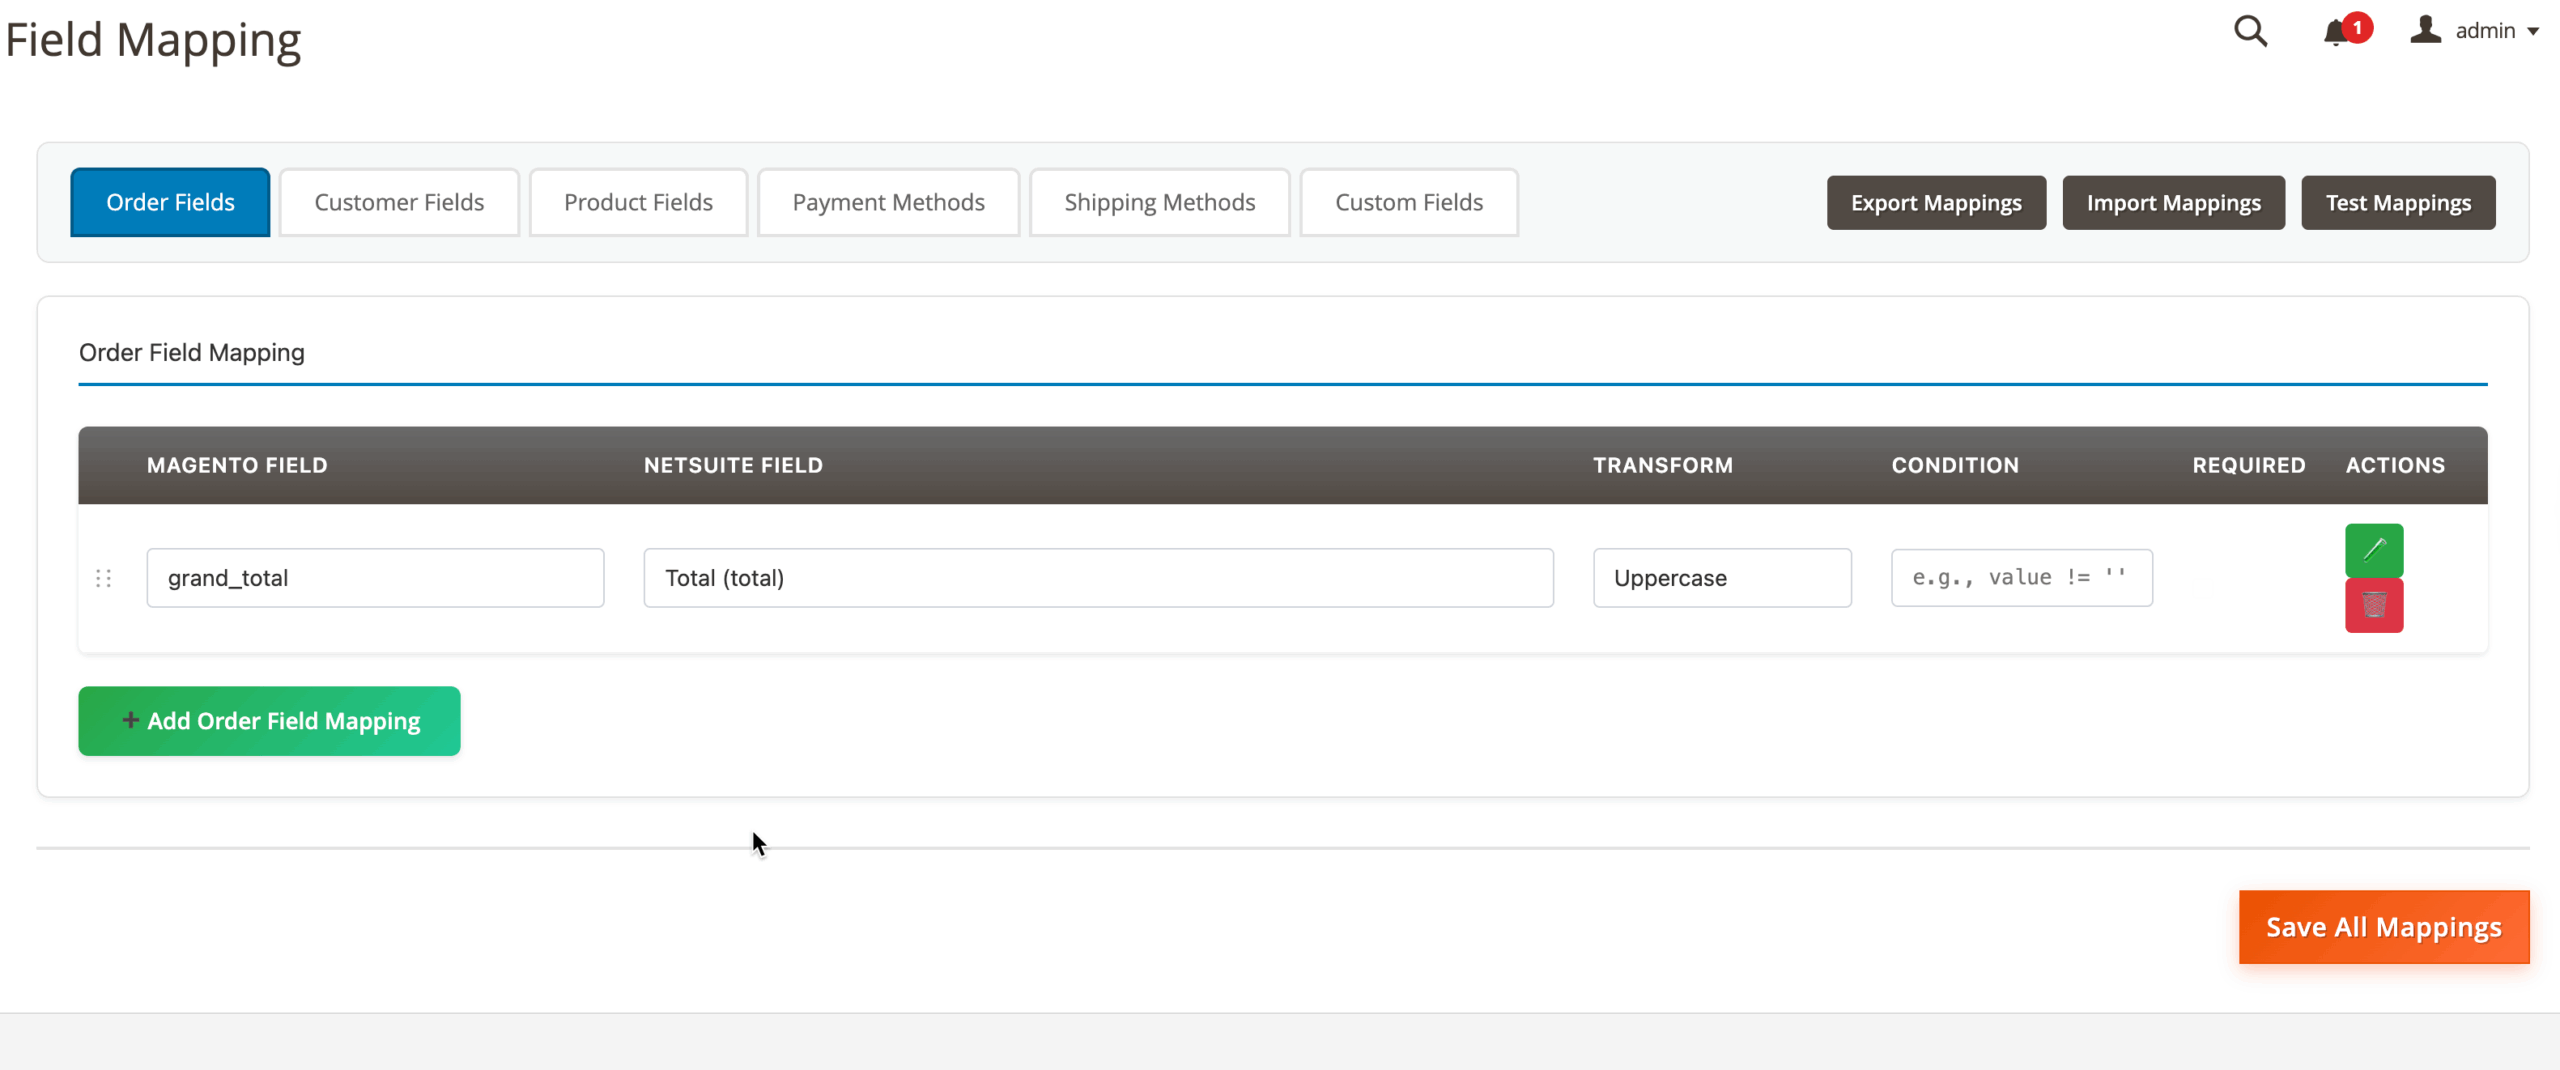Screen dimensions: 2560x1070
Task: Go to the Shipping Methods tab
Action: (1159, 202)
